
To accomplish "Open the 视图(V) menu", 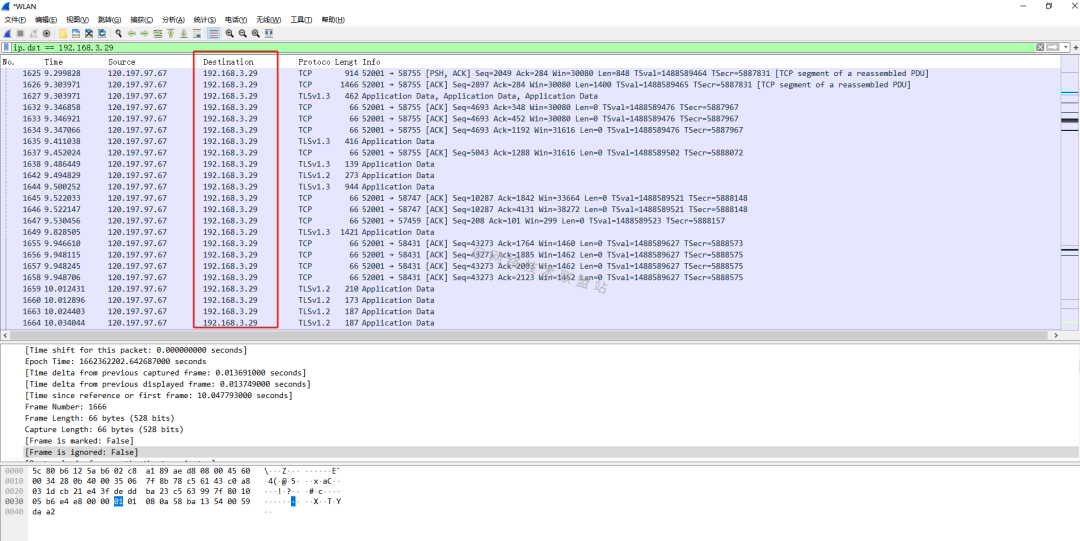I will (x=78, y=19).
